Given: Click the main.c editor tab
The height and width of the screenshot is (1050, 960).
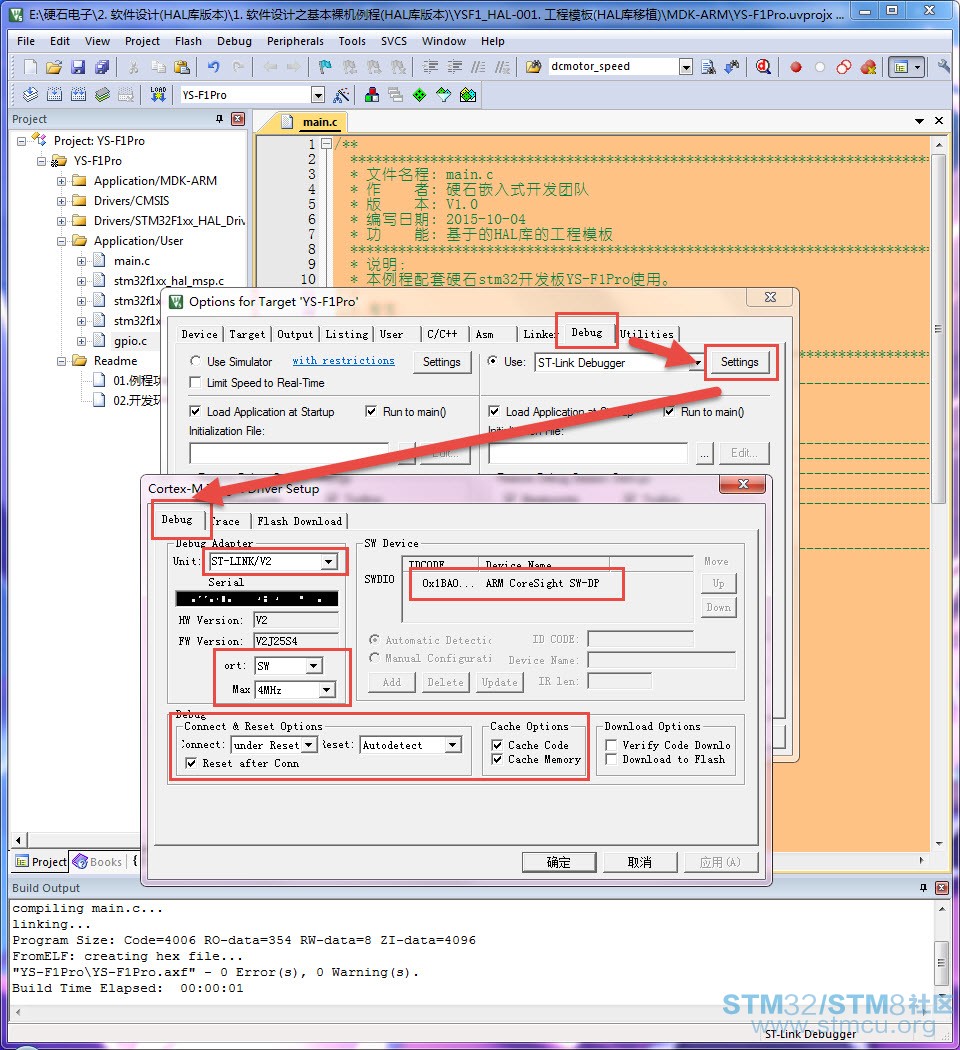Looking at the screenshot, I should [319, 122].
